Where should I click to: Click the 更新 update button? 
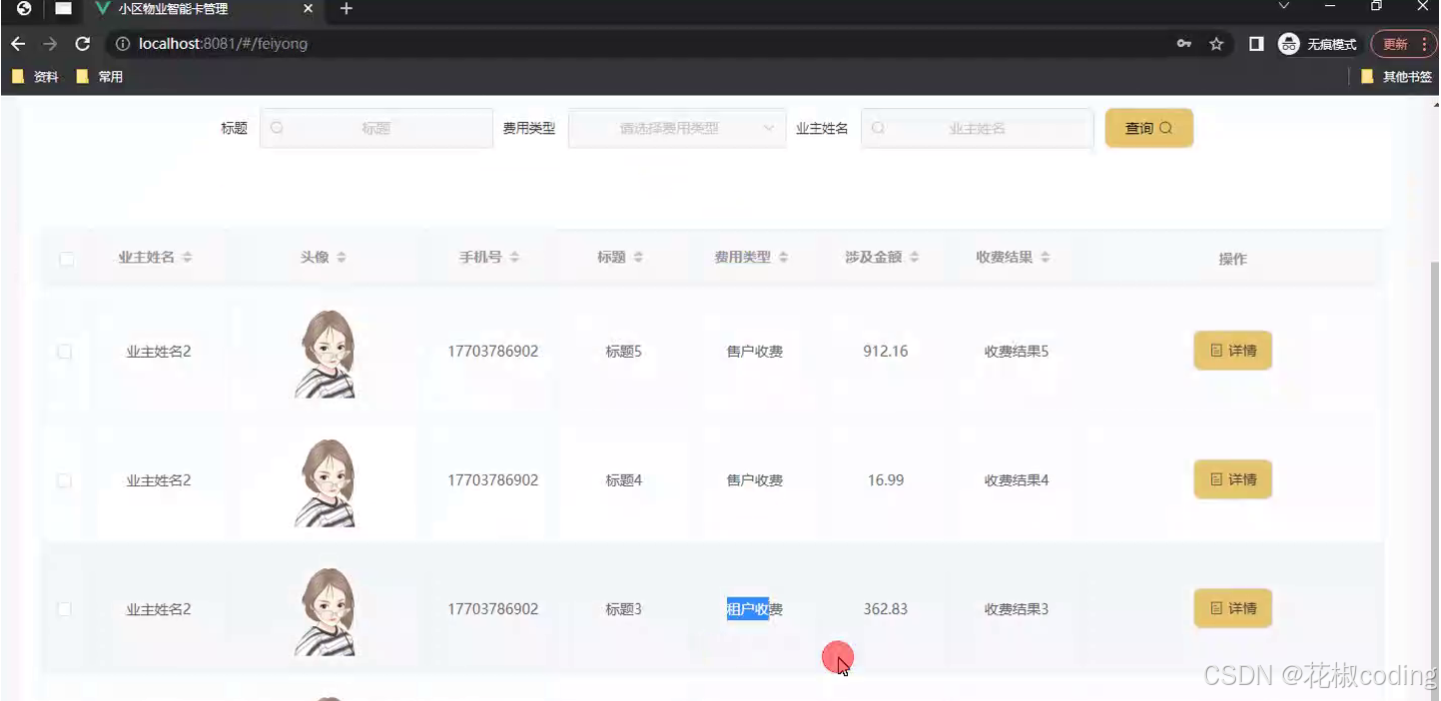click(1395, 44)
